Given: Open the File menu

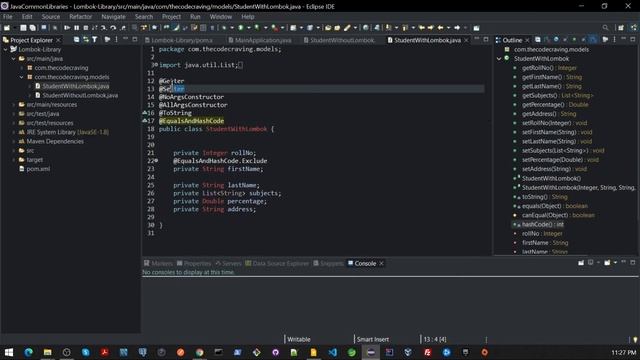Looking at the screenshot, I should pos(7,17).
